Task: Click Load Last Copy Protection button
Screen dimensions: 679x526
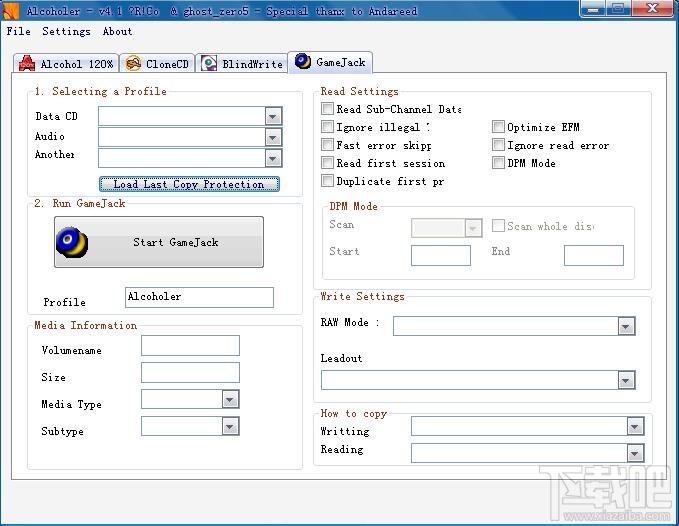Action: [x=189, y=184]
